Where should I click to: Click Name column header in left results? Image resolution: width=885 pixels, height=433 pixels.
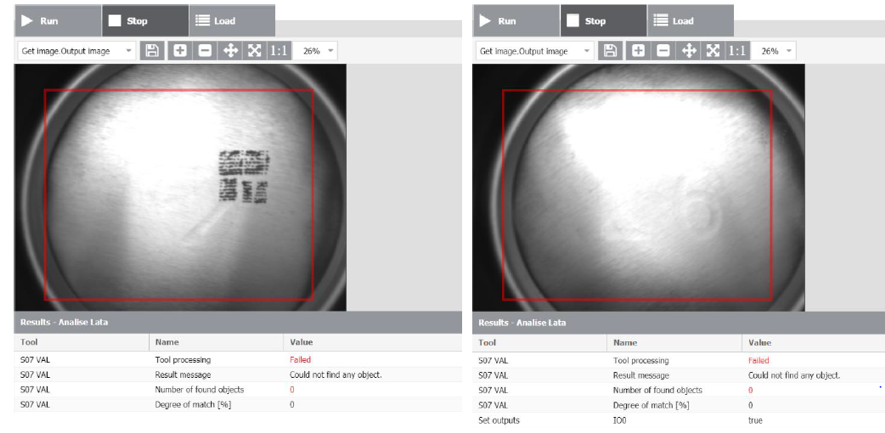tap(216, 342)
